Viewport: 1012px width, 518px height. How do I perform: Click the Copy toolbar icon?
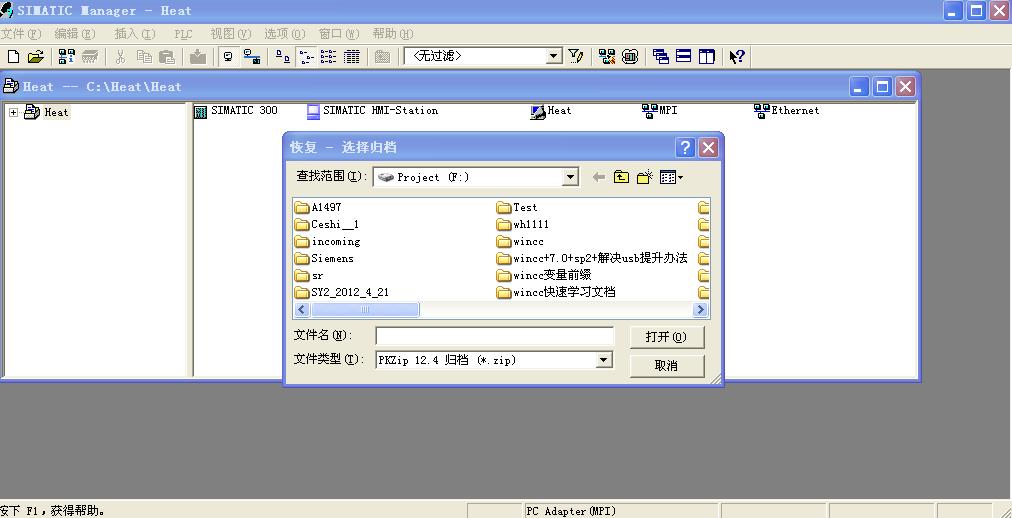click(144, 57)
